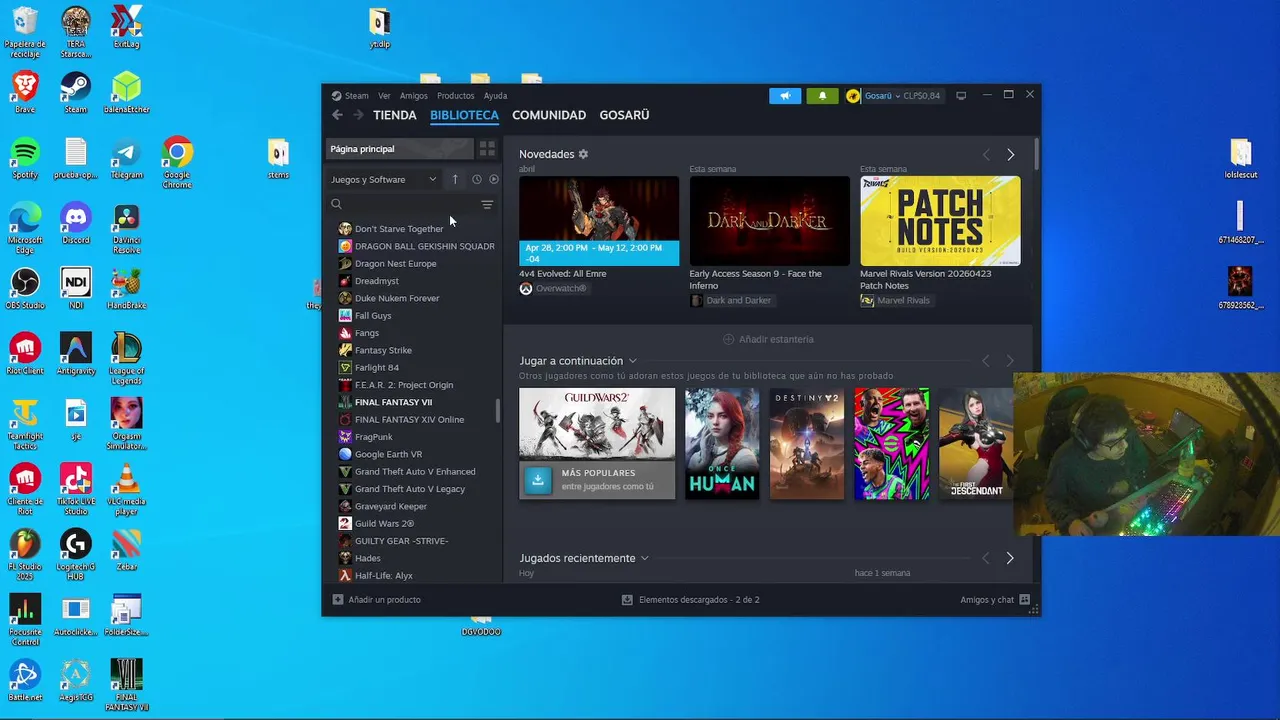This screenshot has width=1280, height=720.
Task: Open the Discord desktop shortcut
Action: (76, 223)
